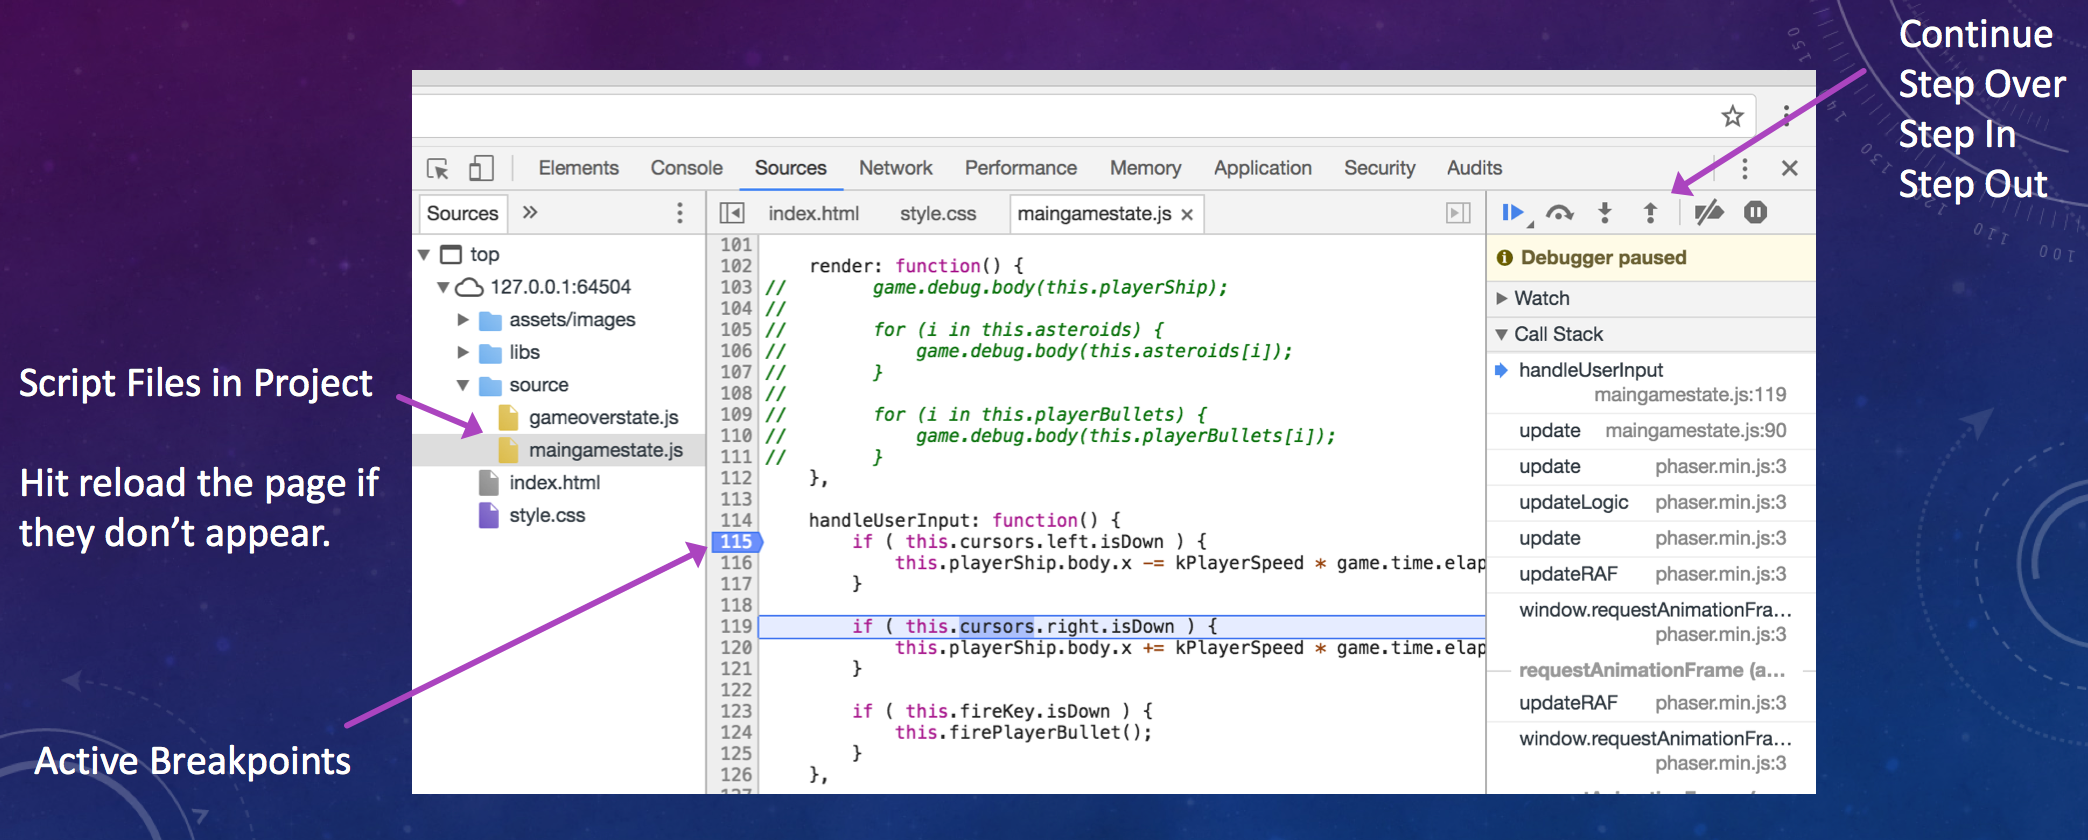Close the maingamestate.js editor tab
Viewport: 2088px width, 840px height.
1187,214
